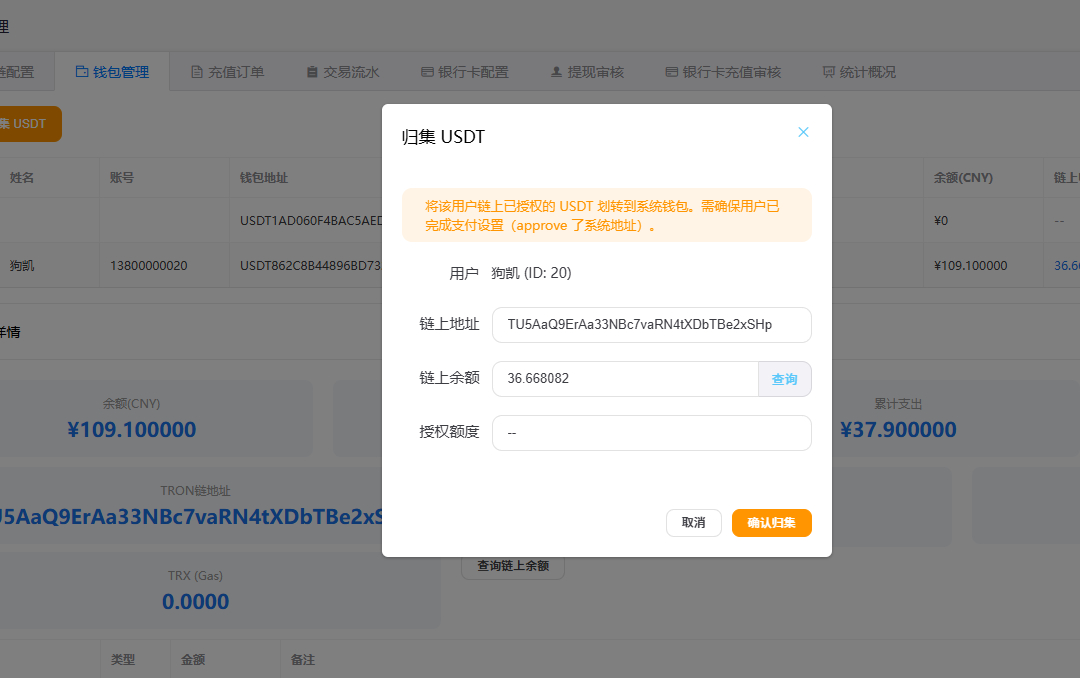The image size is (1080, 678).
Task: Click the blue 36.6 on-chain link in table
Action: click(x=1067, y=265)
